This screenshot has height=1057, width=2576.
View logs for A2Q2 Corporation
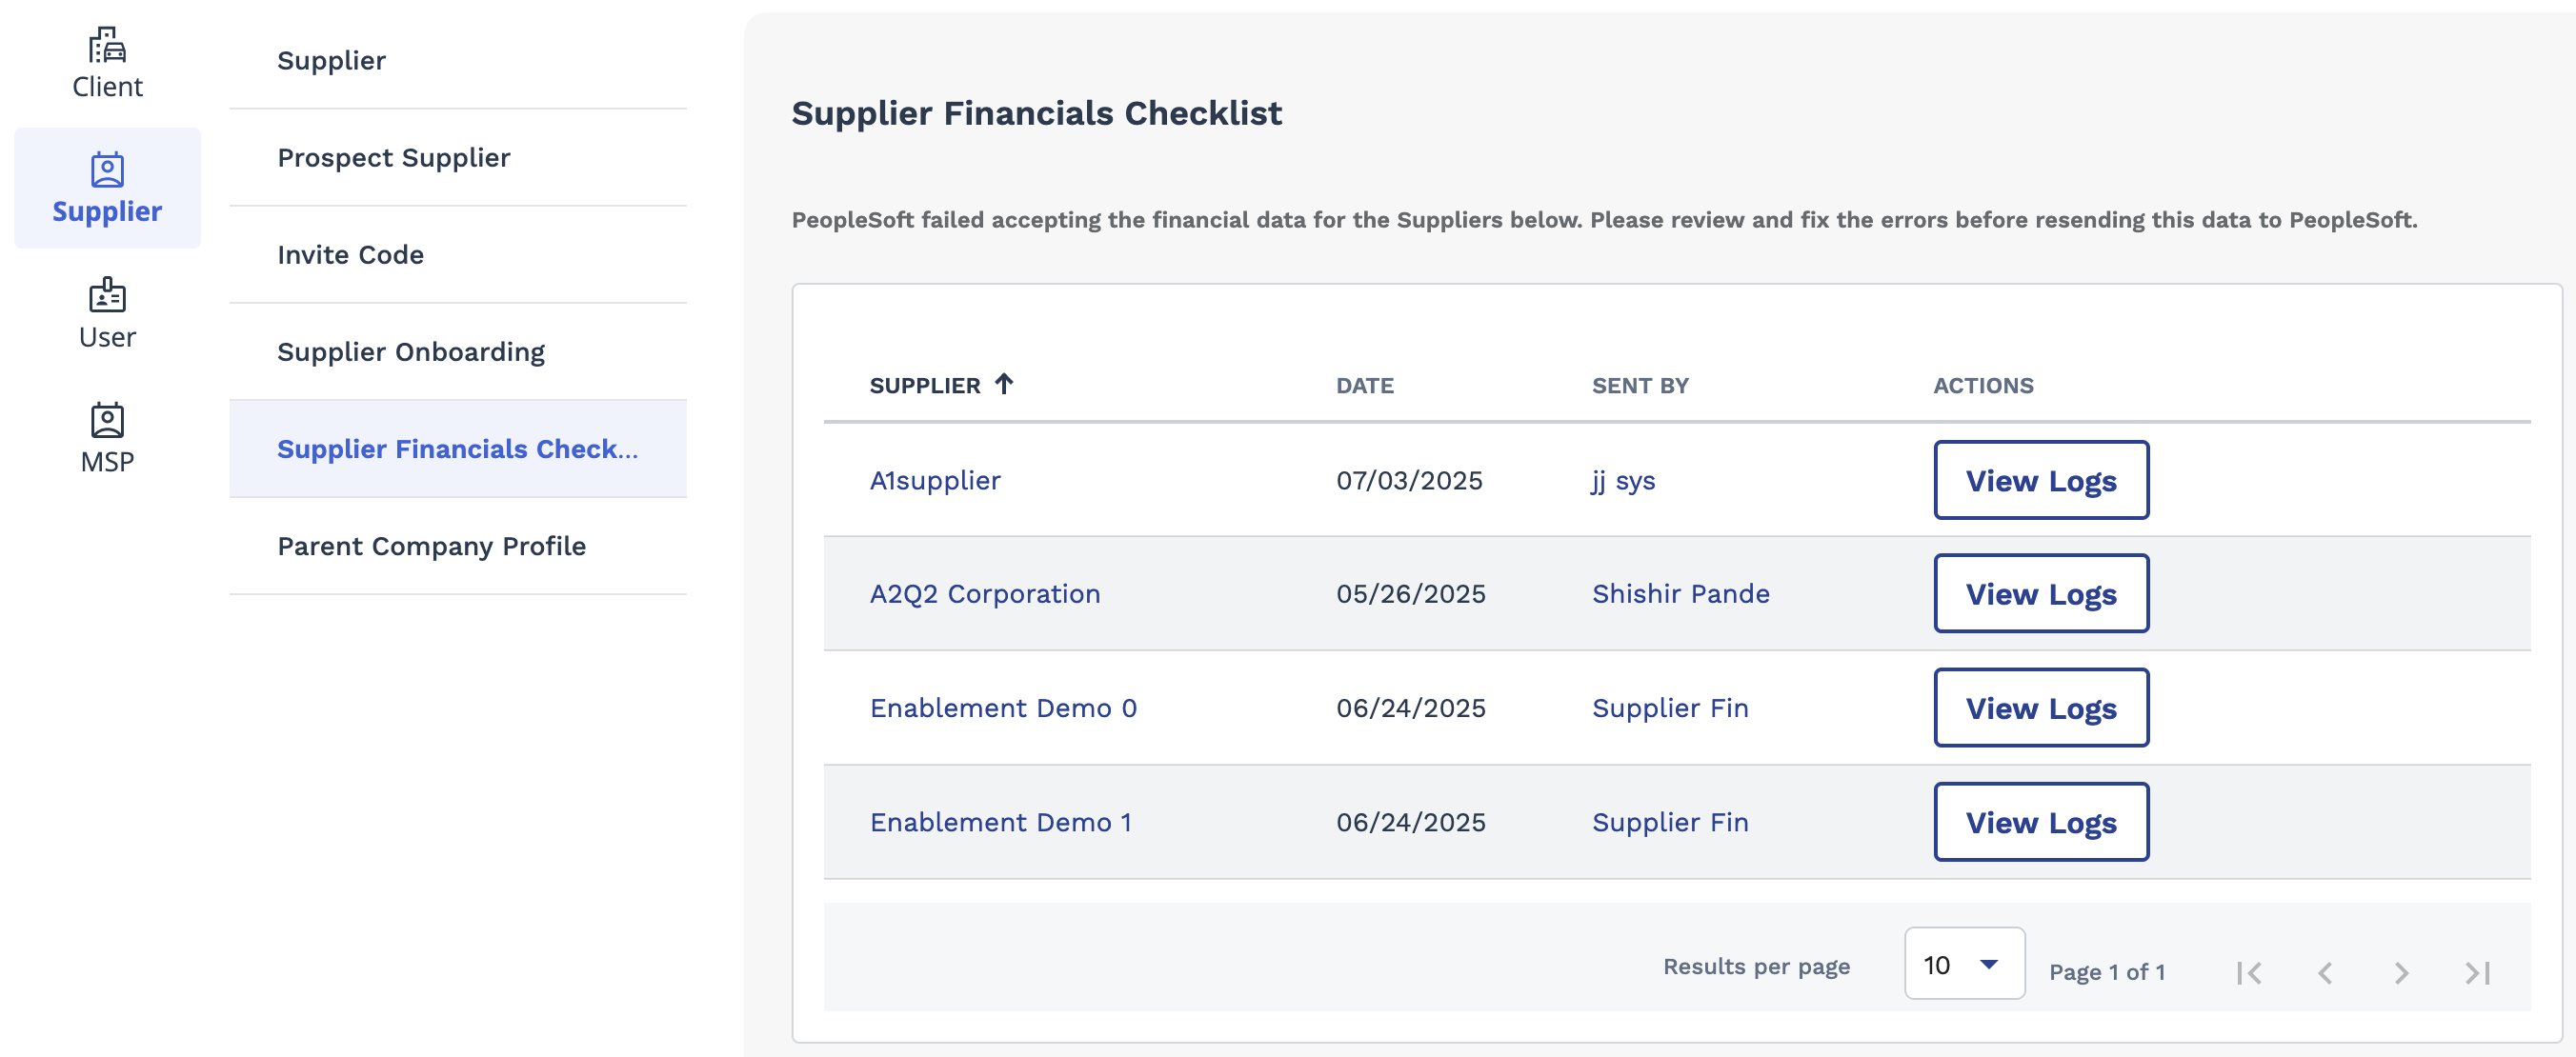coord(2041,594)
